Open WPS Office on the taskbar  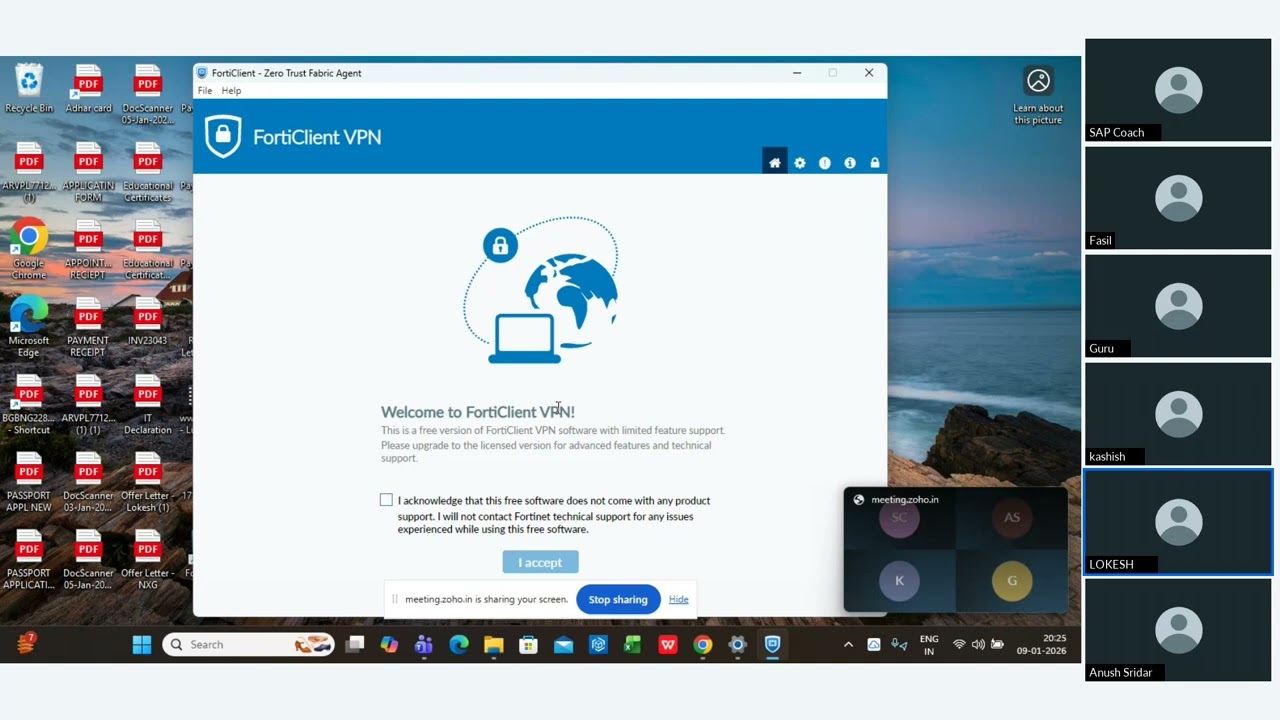668,645
